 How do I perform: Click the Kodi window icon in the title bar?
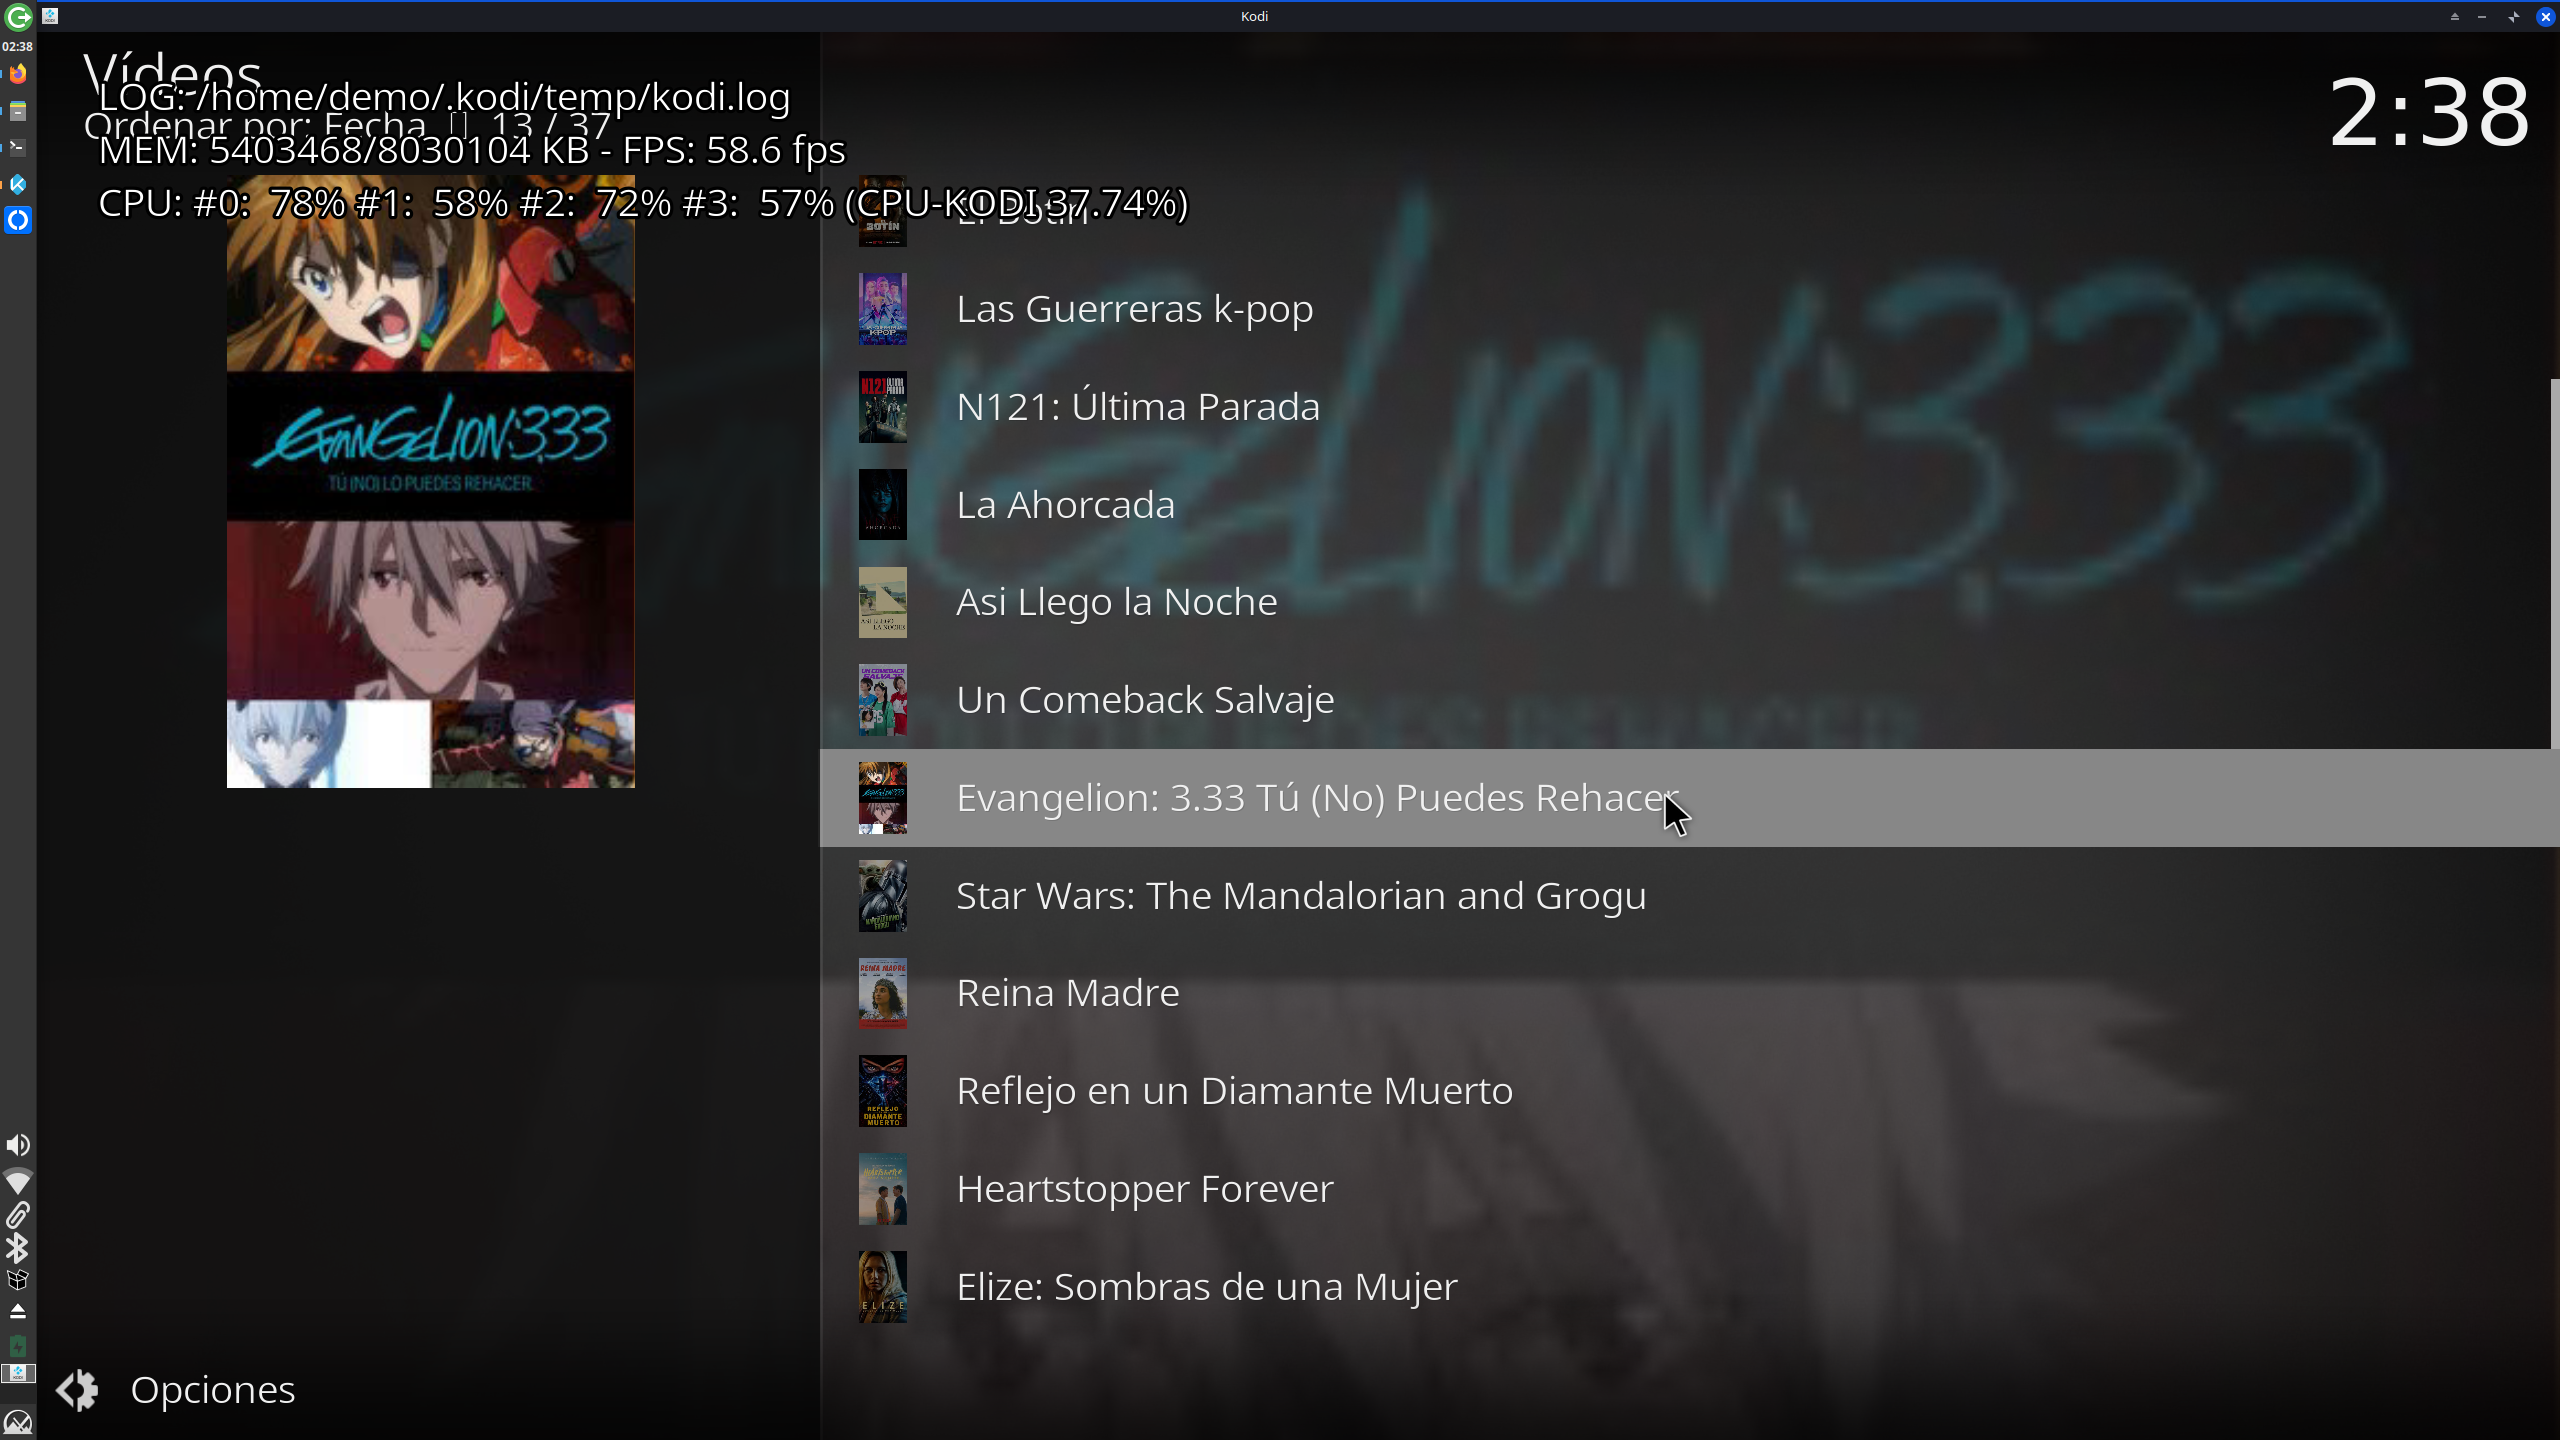tap(50, 16)
